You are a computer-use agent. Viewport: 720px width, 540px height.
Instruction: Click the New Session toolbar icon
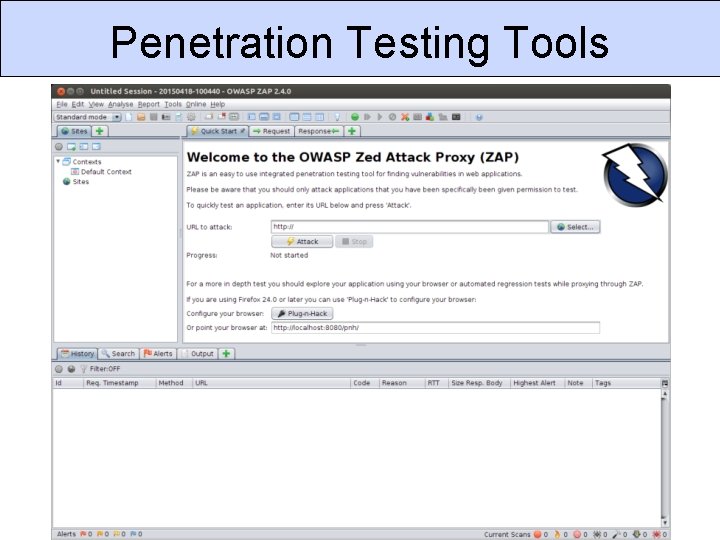(x=129, y=117)
